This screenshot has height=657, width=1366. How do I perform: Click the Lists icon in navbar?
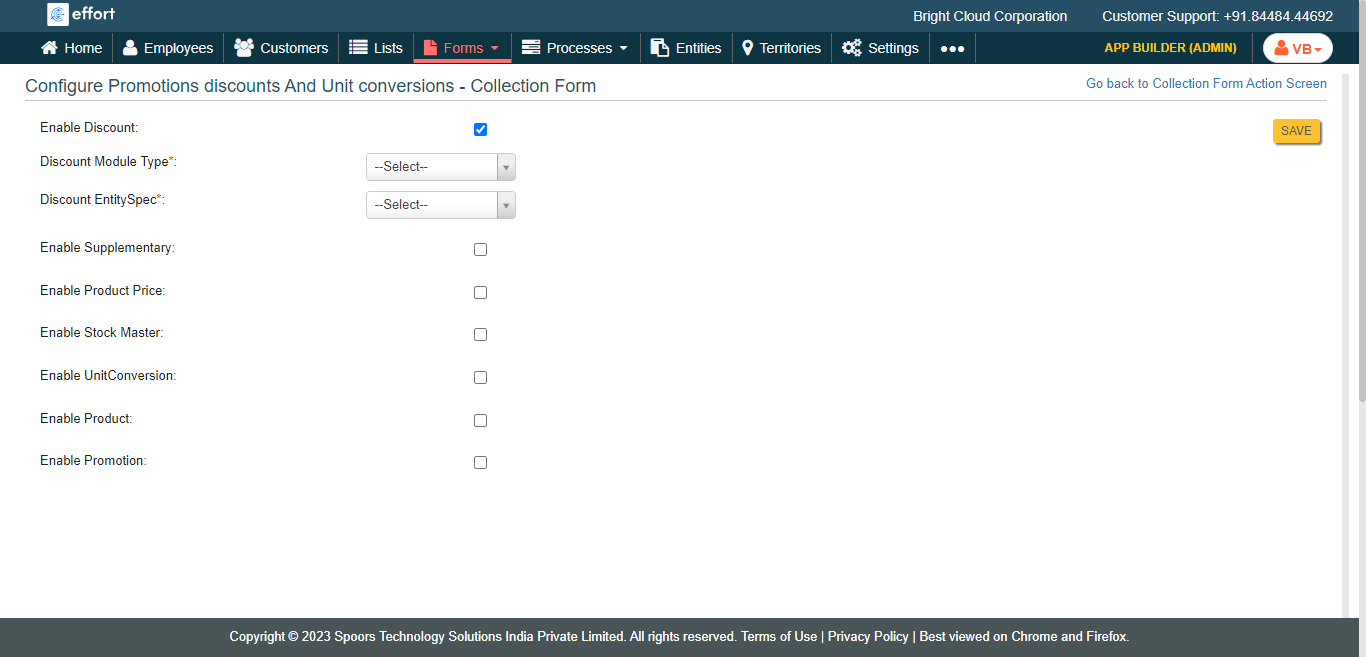point(358,48)
